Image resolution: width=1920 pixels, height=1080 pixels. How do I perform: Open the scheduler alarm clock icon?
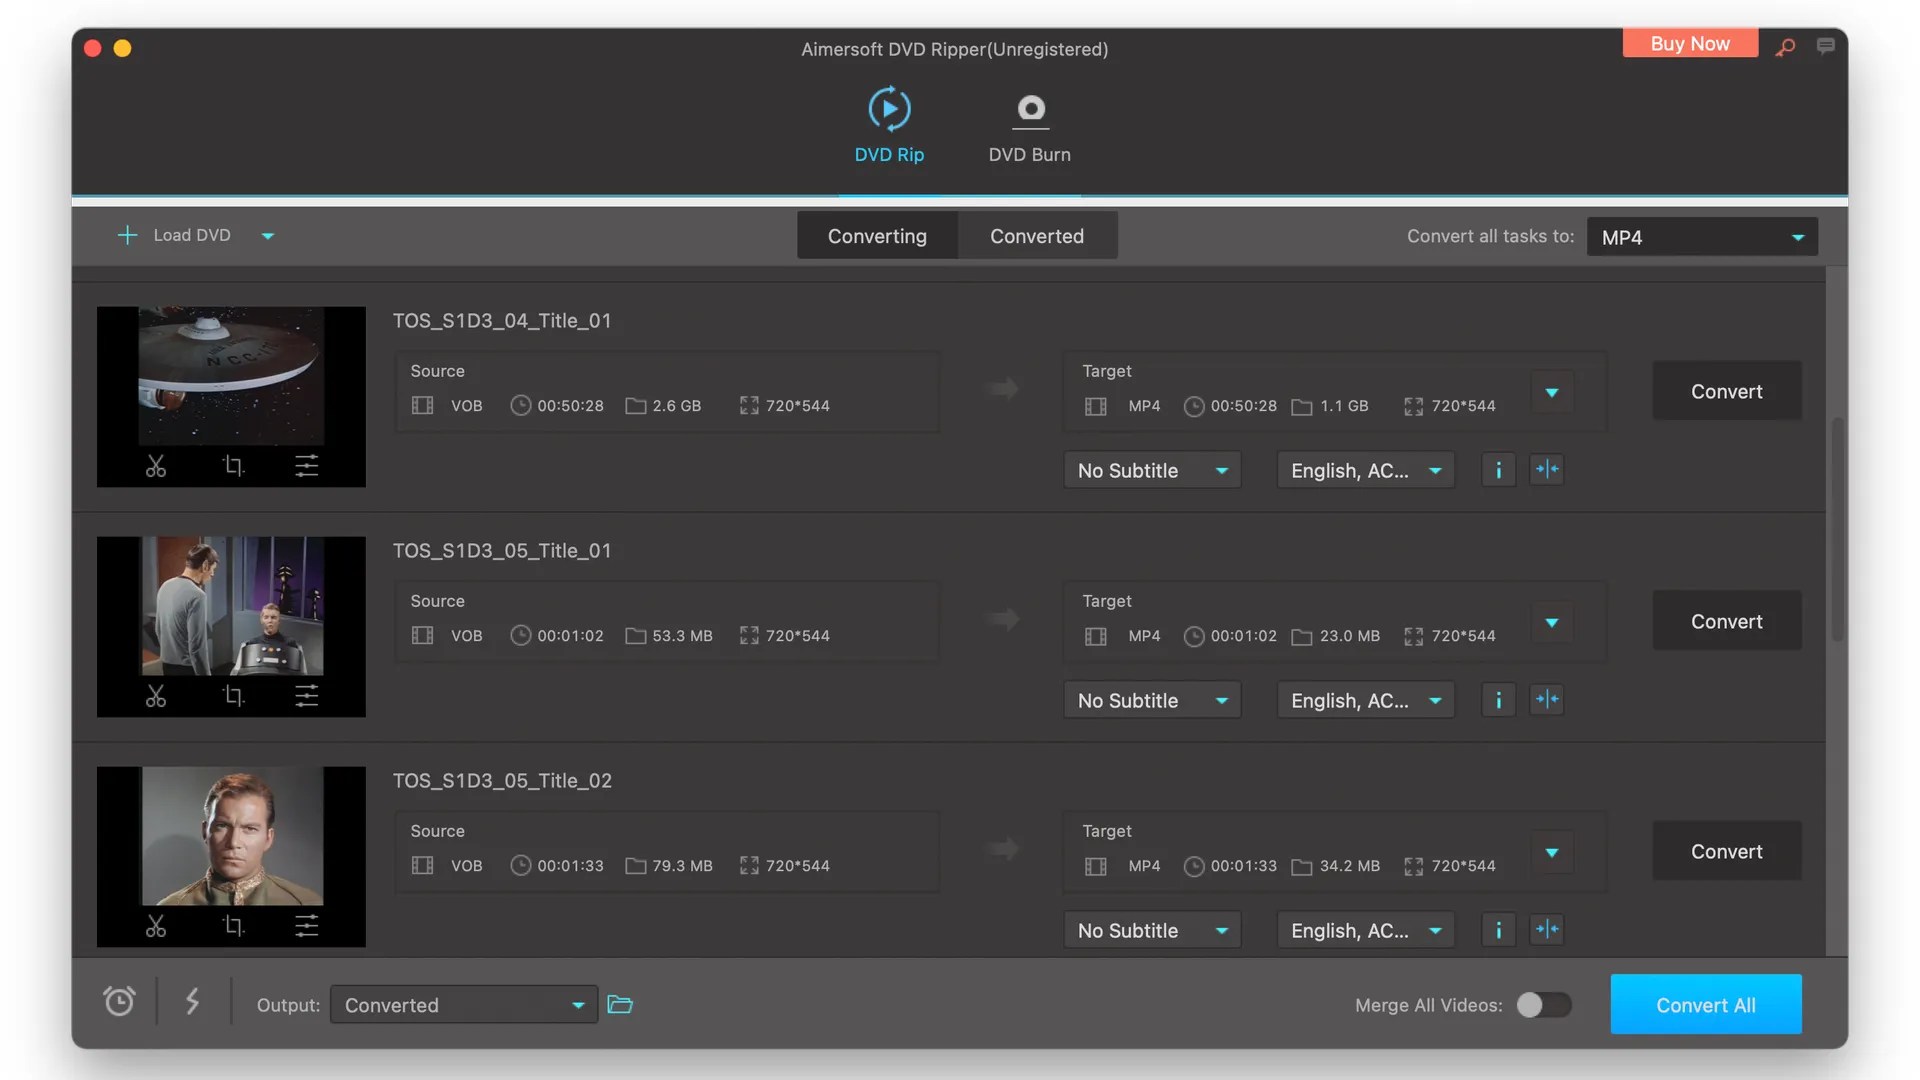tap(119, 1002)
